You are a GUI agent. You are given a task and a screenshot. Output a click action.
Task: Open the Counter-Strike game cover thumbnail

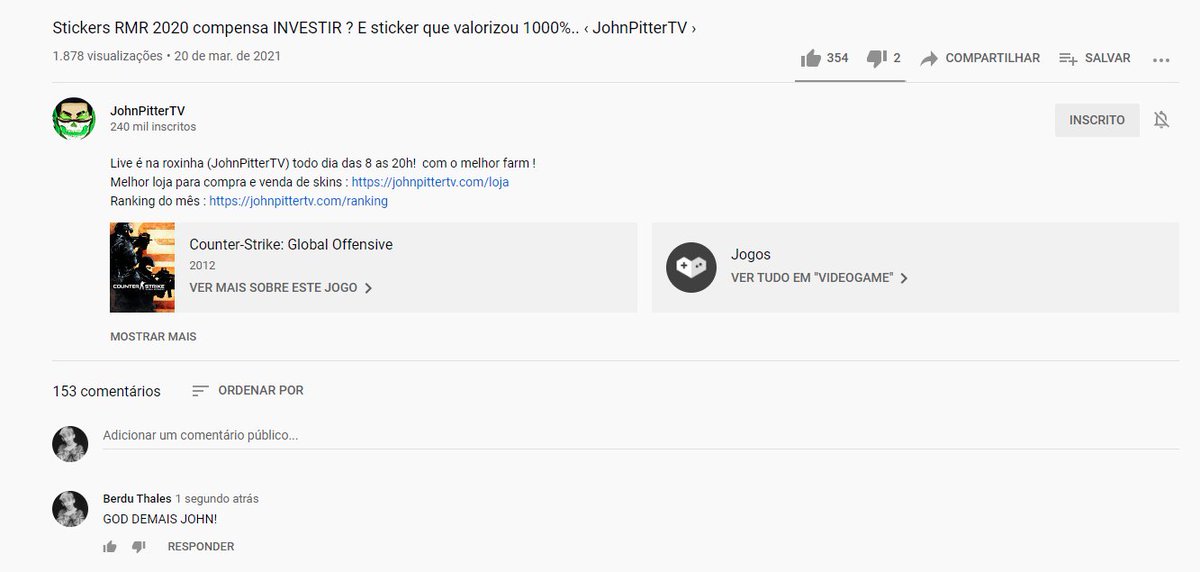click(x=142, y=267)
